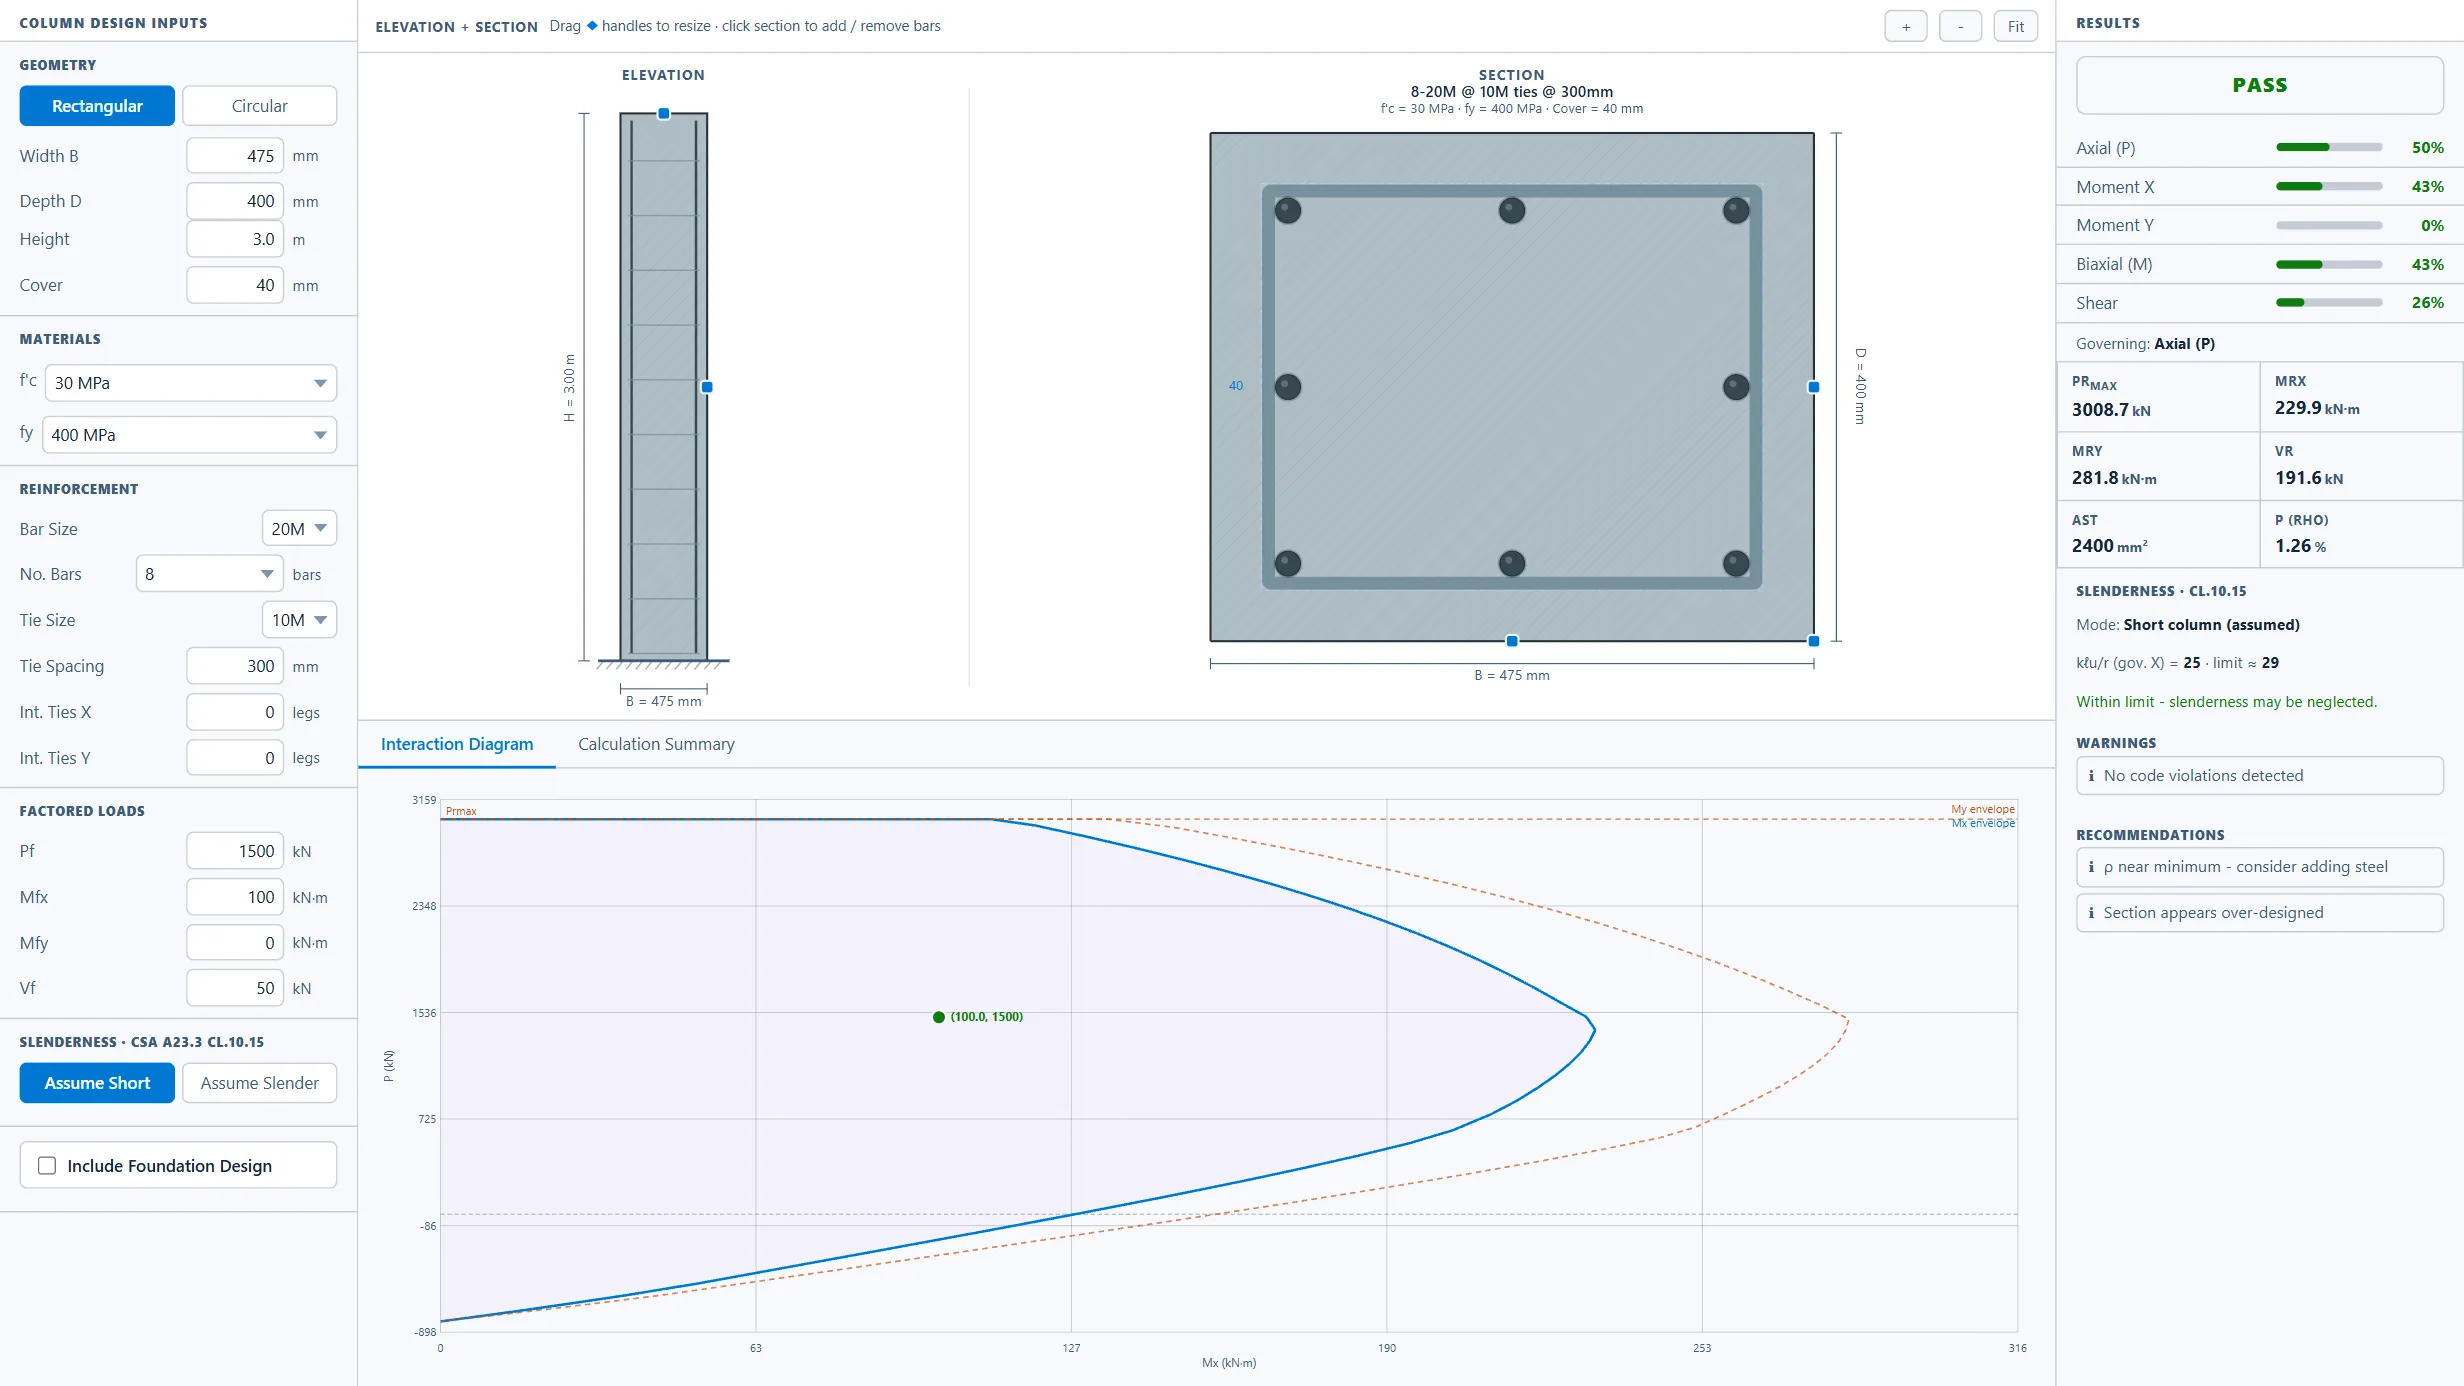Image resolution: width=2464 pixels, height=1386 pixels.
Task: Click the bottom-right corner rebar in section
Action: coord(1736,563)
